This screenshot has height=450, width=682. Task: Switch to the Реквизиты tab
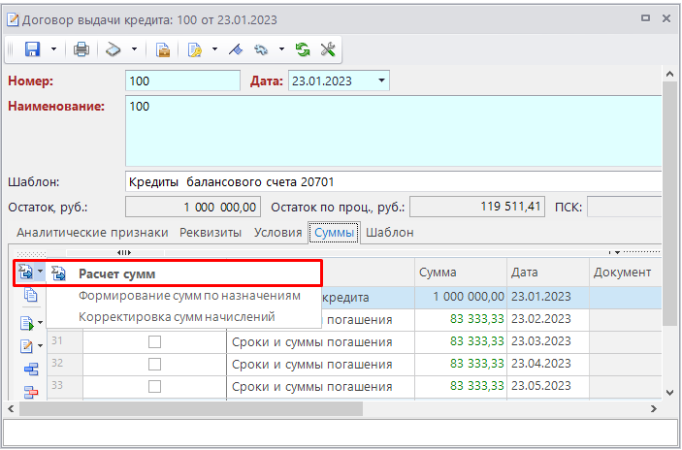210,232
